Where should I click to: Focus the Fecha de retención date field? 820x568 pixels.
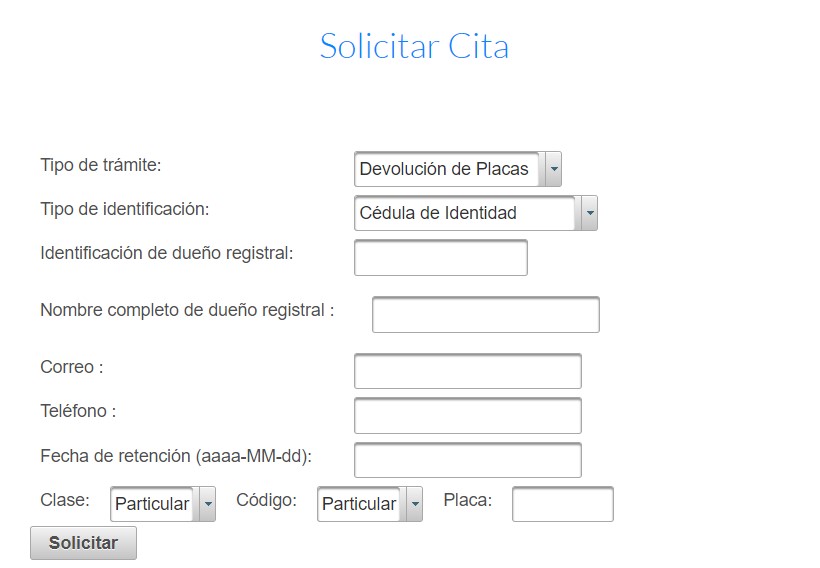[468, 460]
